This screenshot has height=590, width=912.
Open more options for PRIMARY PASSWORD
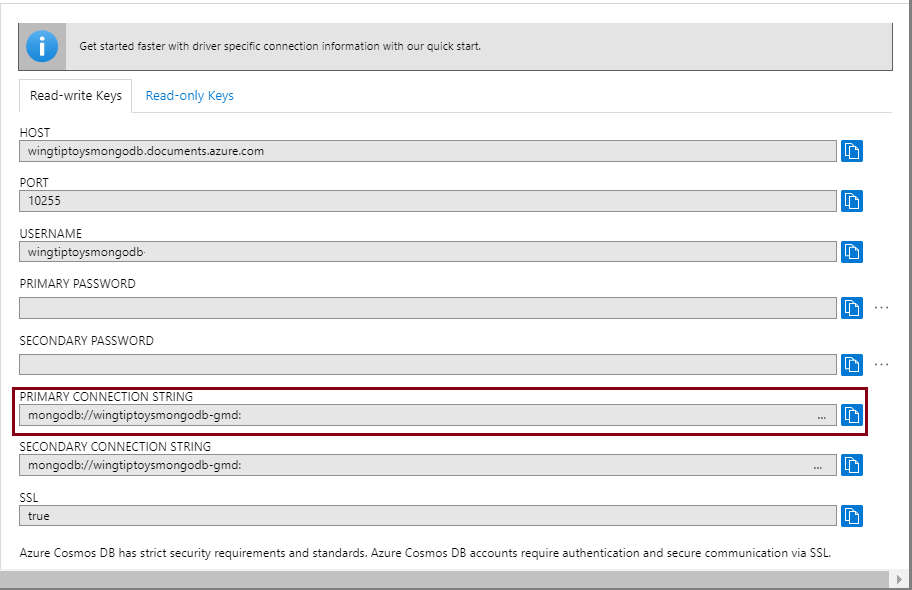[x=881, y=308]
